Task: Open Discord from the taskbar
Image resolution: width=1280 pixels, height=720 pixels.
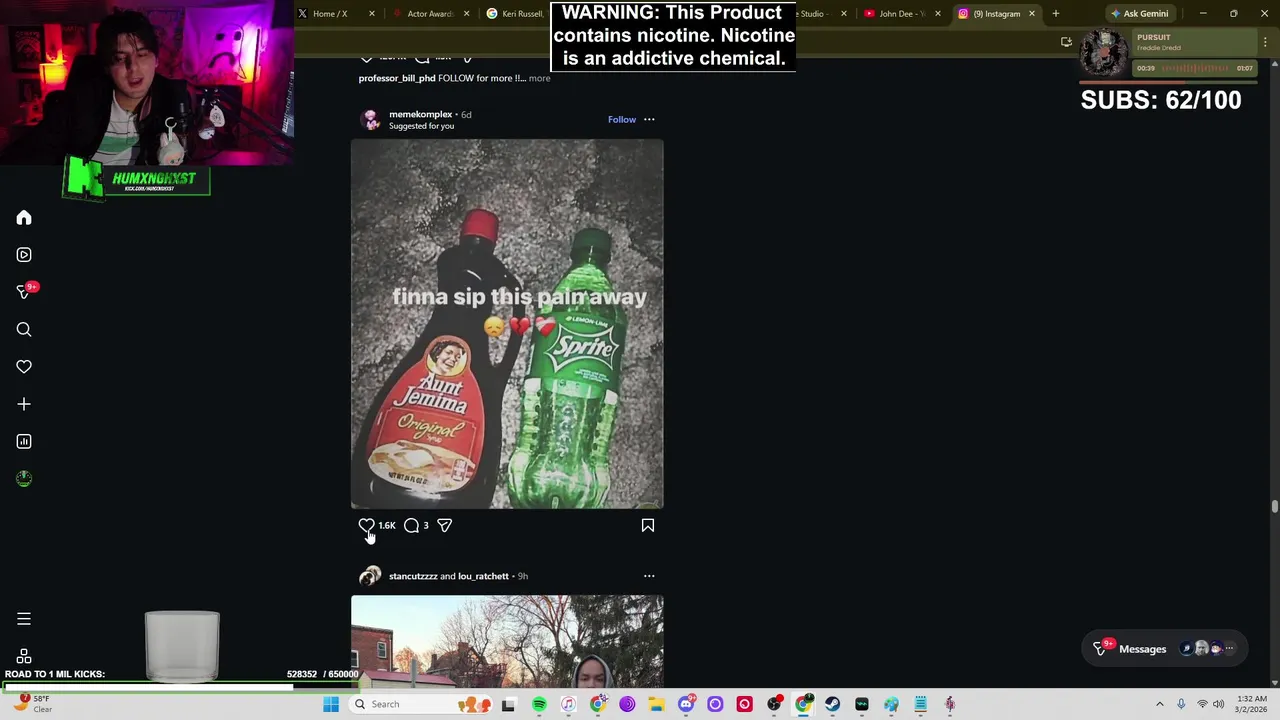Action: coord(686,704)
